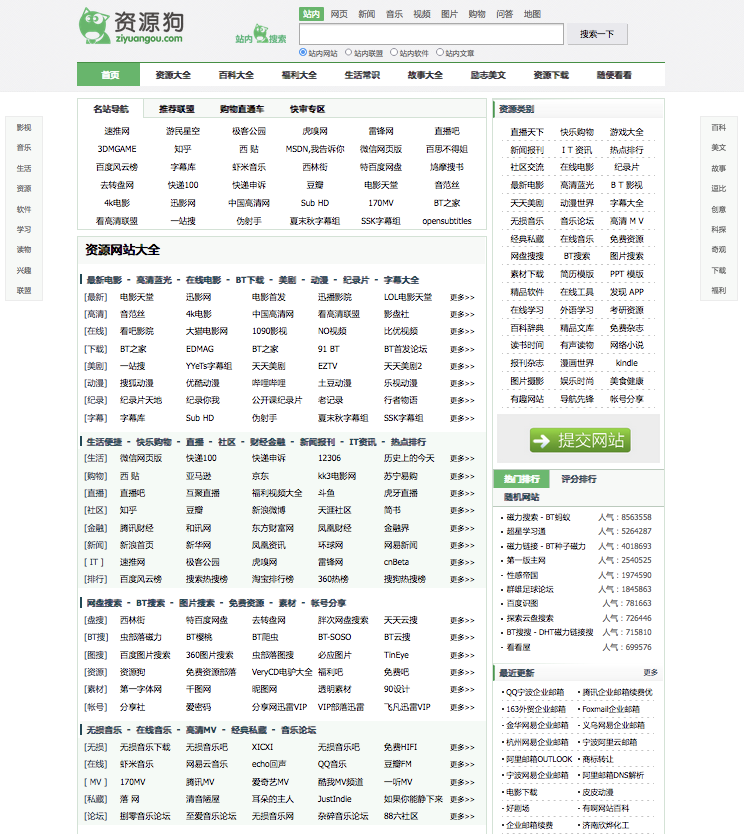Click 联盟 in the left sidebar
The width and height of the screenshot is (744, 834).
(x=24, y=290)
